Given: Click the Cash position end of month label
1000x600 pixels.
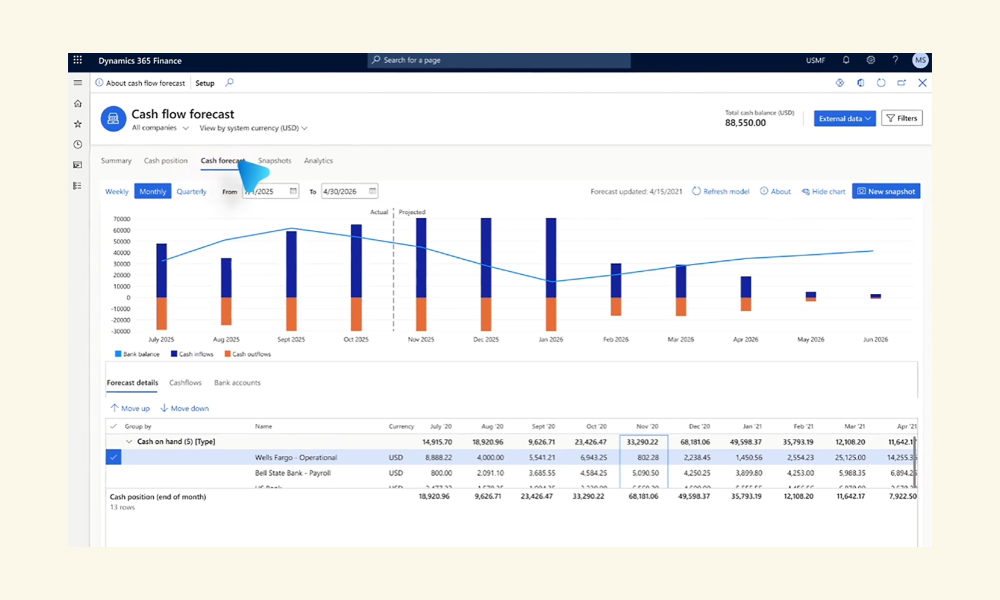Looking at the screenshot, I should pyautogui.click(x=158, y=497).
